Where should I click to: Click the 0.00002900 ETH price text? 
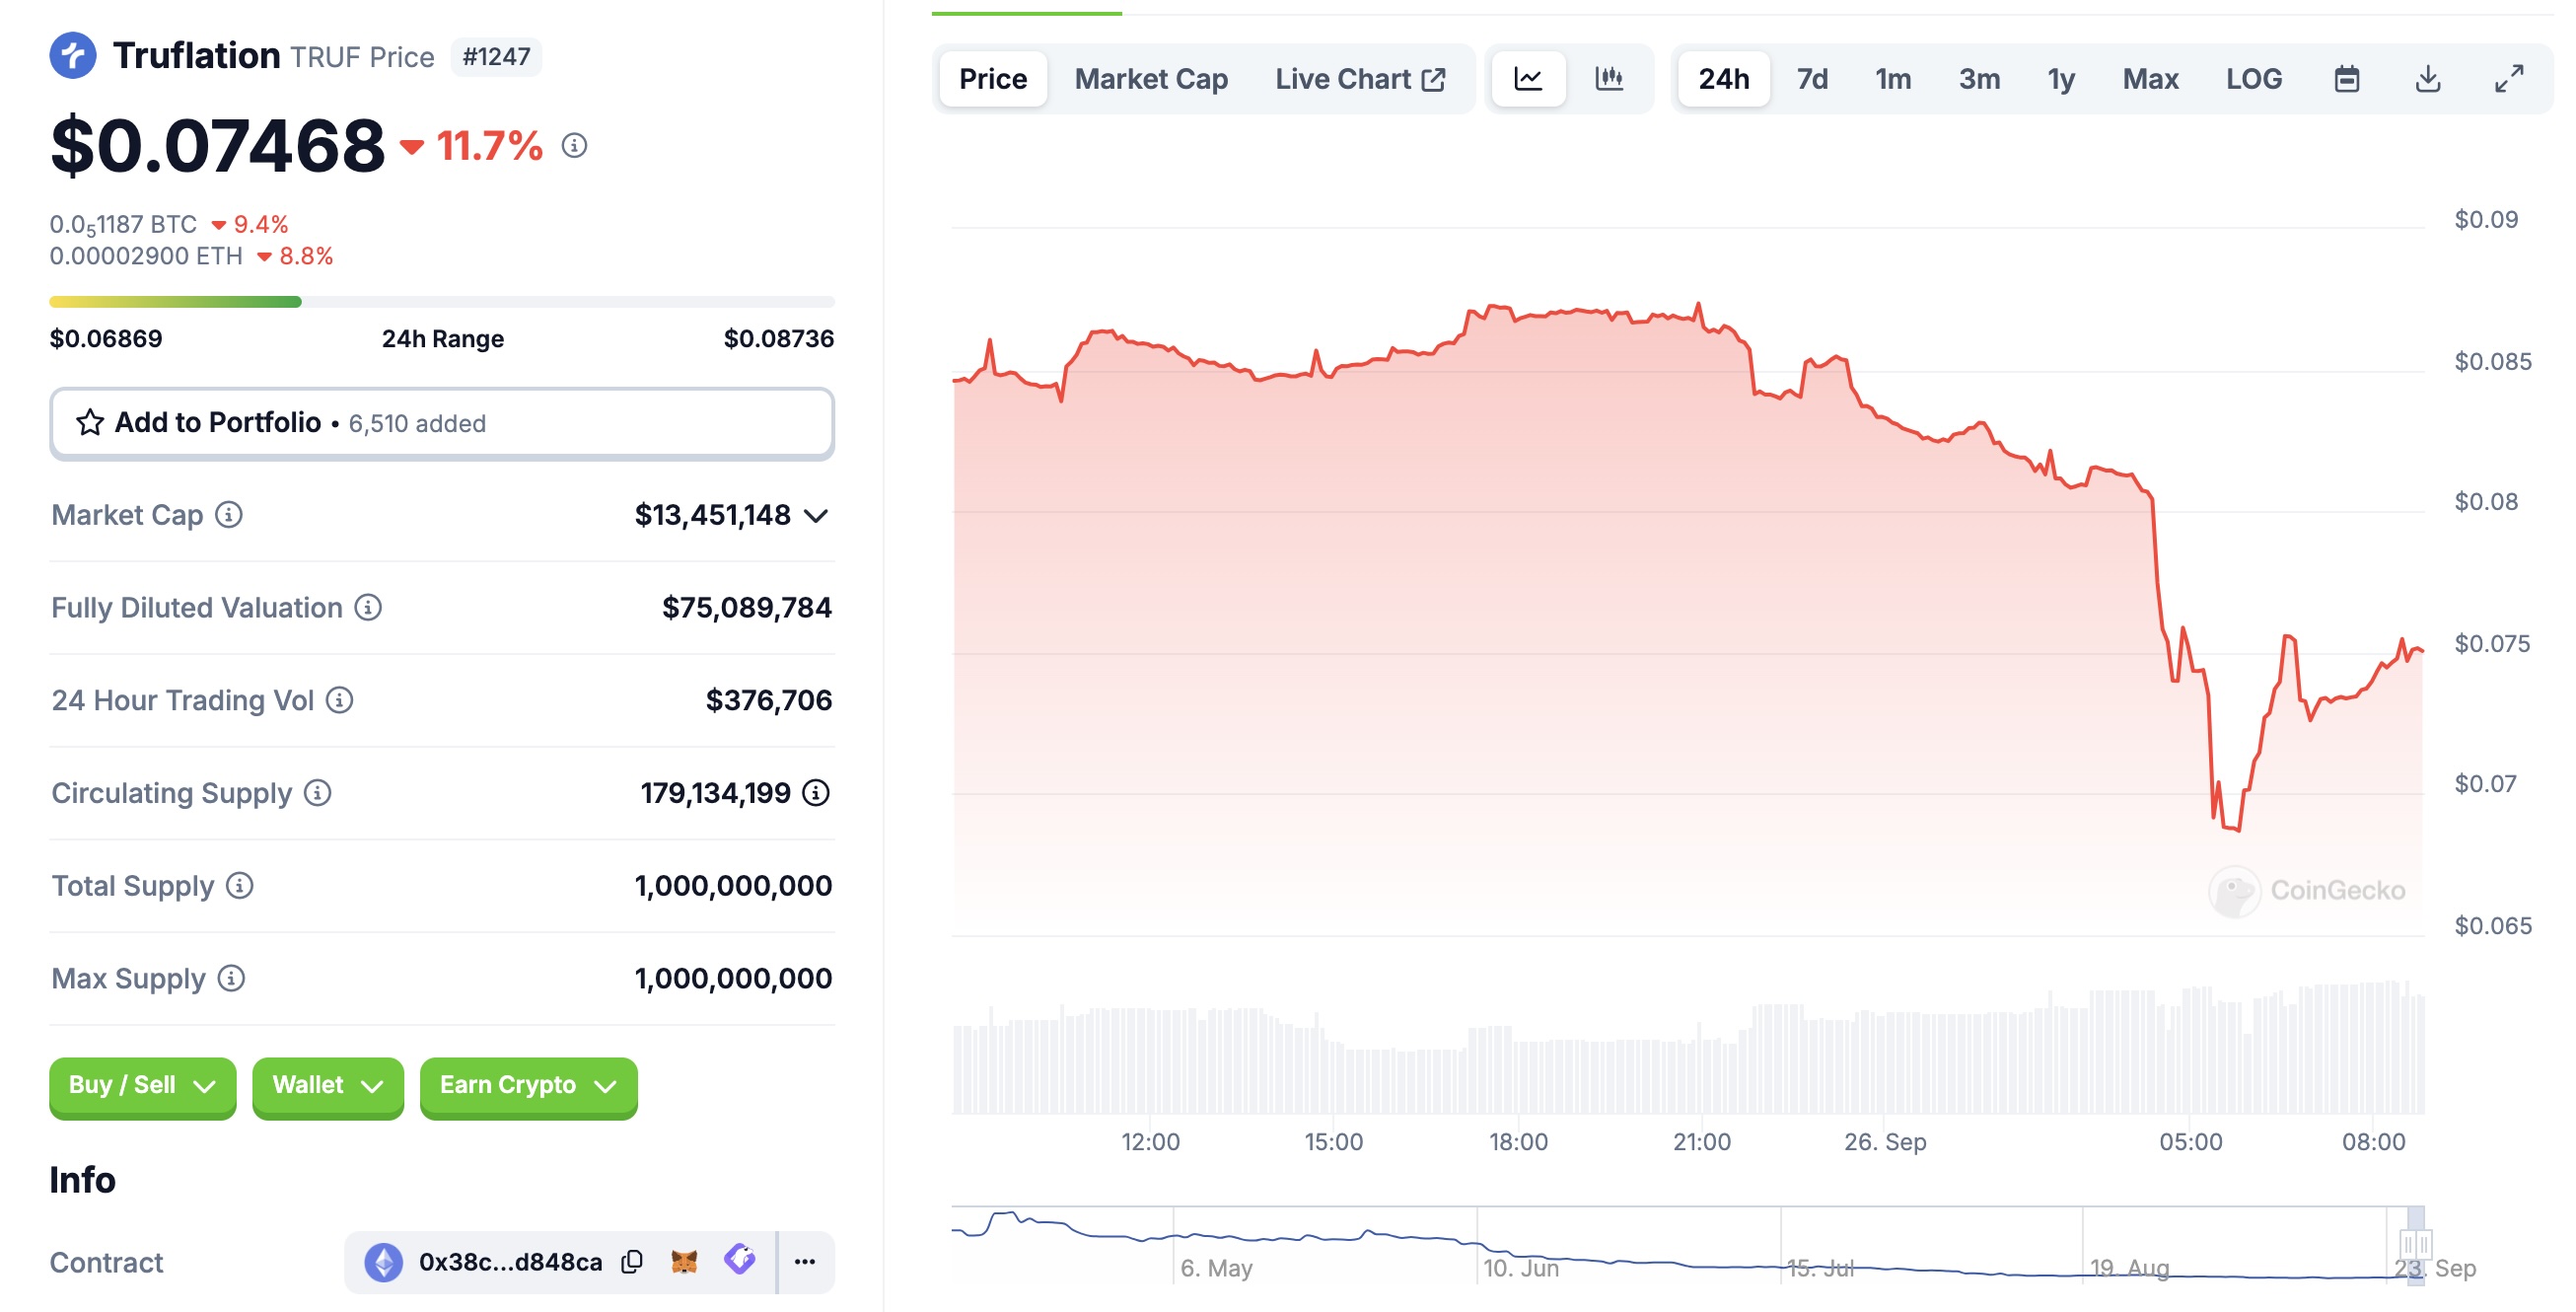click(146, 257)
